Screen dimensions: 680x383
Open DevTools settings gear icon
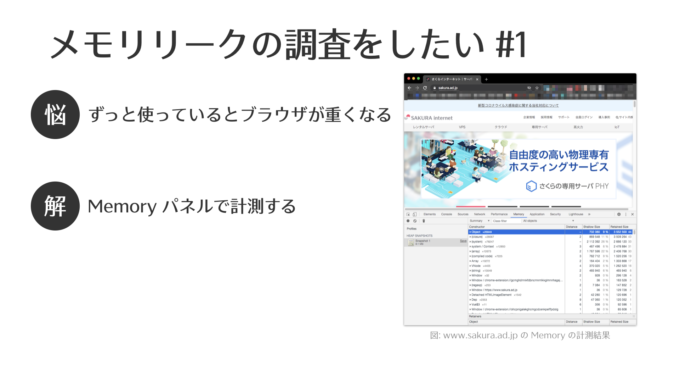point(619,214)
